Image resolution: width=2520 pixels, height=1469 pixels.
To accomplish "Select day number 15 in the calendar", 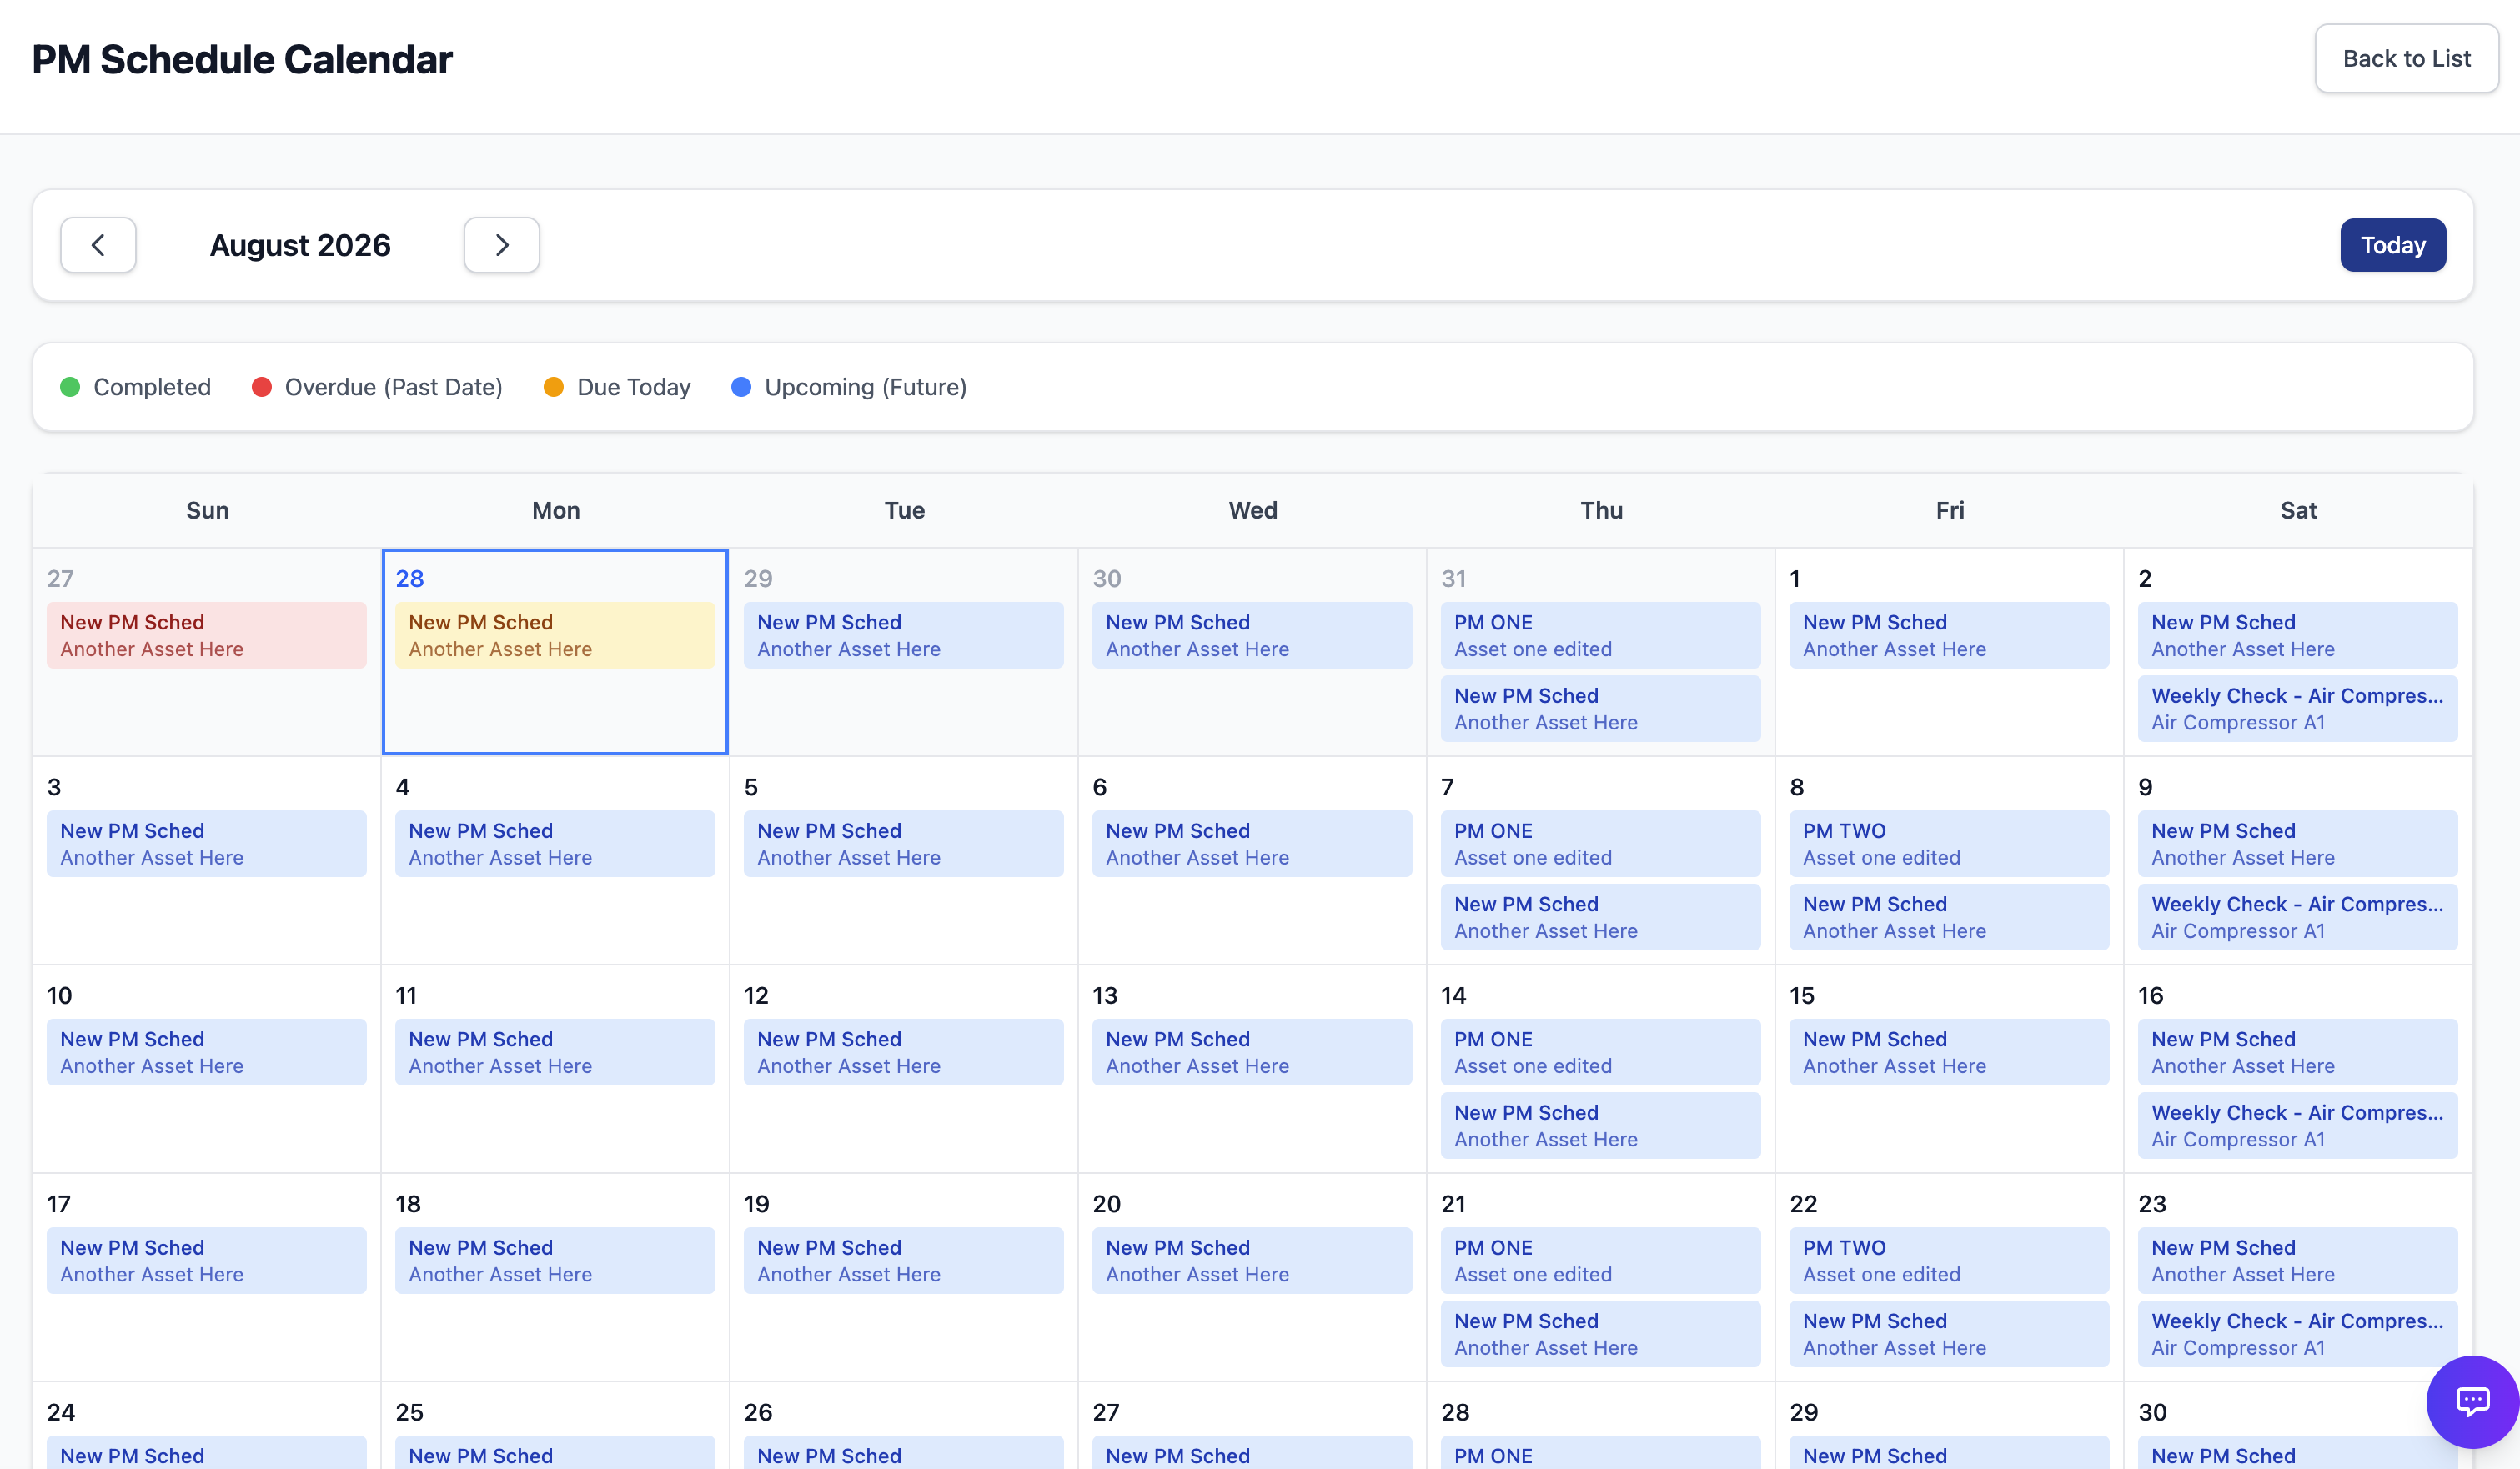I will pyautogui.click(x=1802, y=995).
